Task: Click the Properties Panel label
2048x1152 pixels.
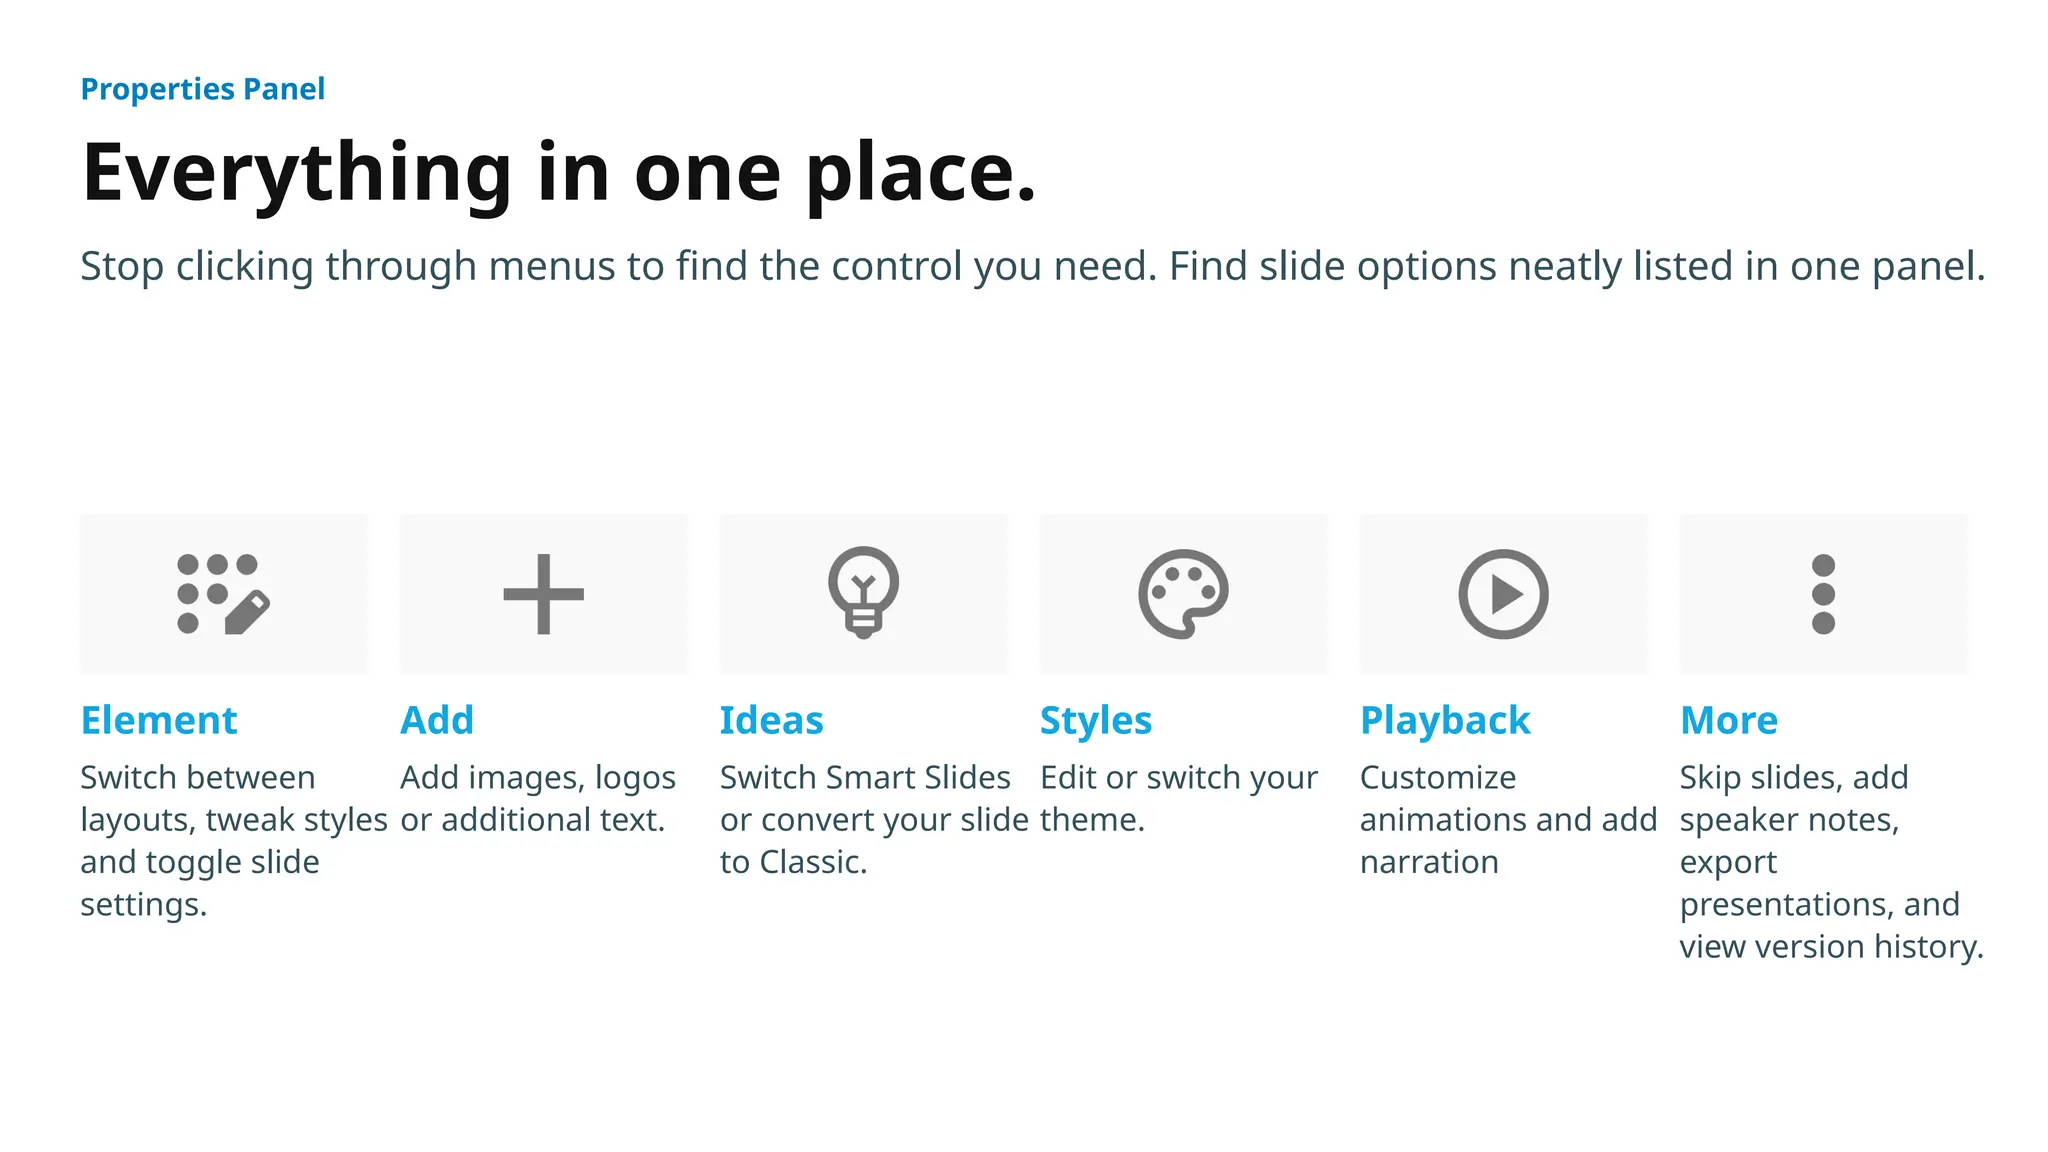Action: 203,89
